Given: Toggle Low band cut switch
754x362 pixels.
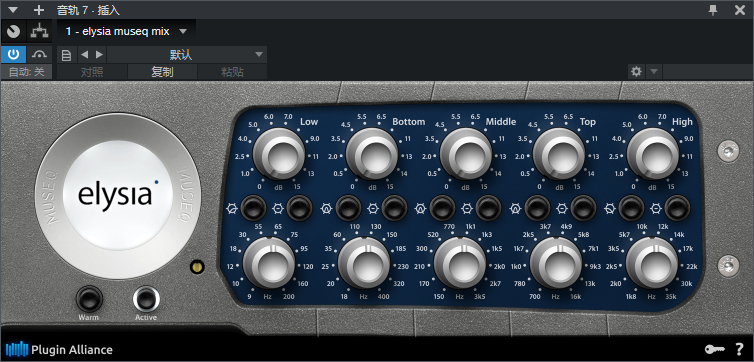Looking at the screenshot, I should (x=253, y=209).
